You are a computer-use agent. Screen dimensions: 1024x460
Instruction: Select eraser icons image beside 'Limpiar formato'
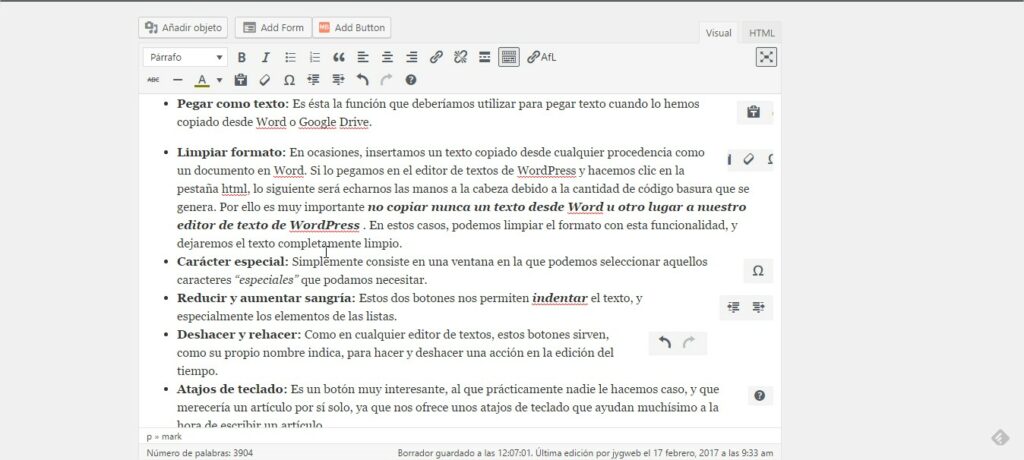751,159
